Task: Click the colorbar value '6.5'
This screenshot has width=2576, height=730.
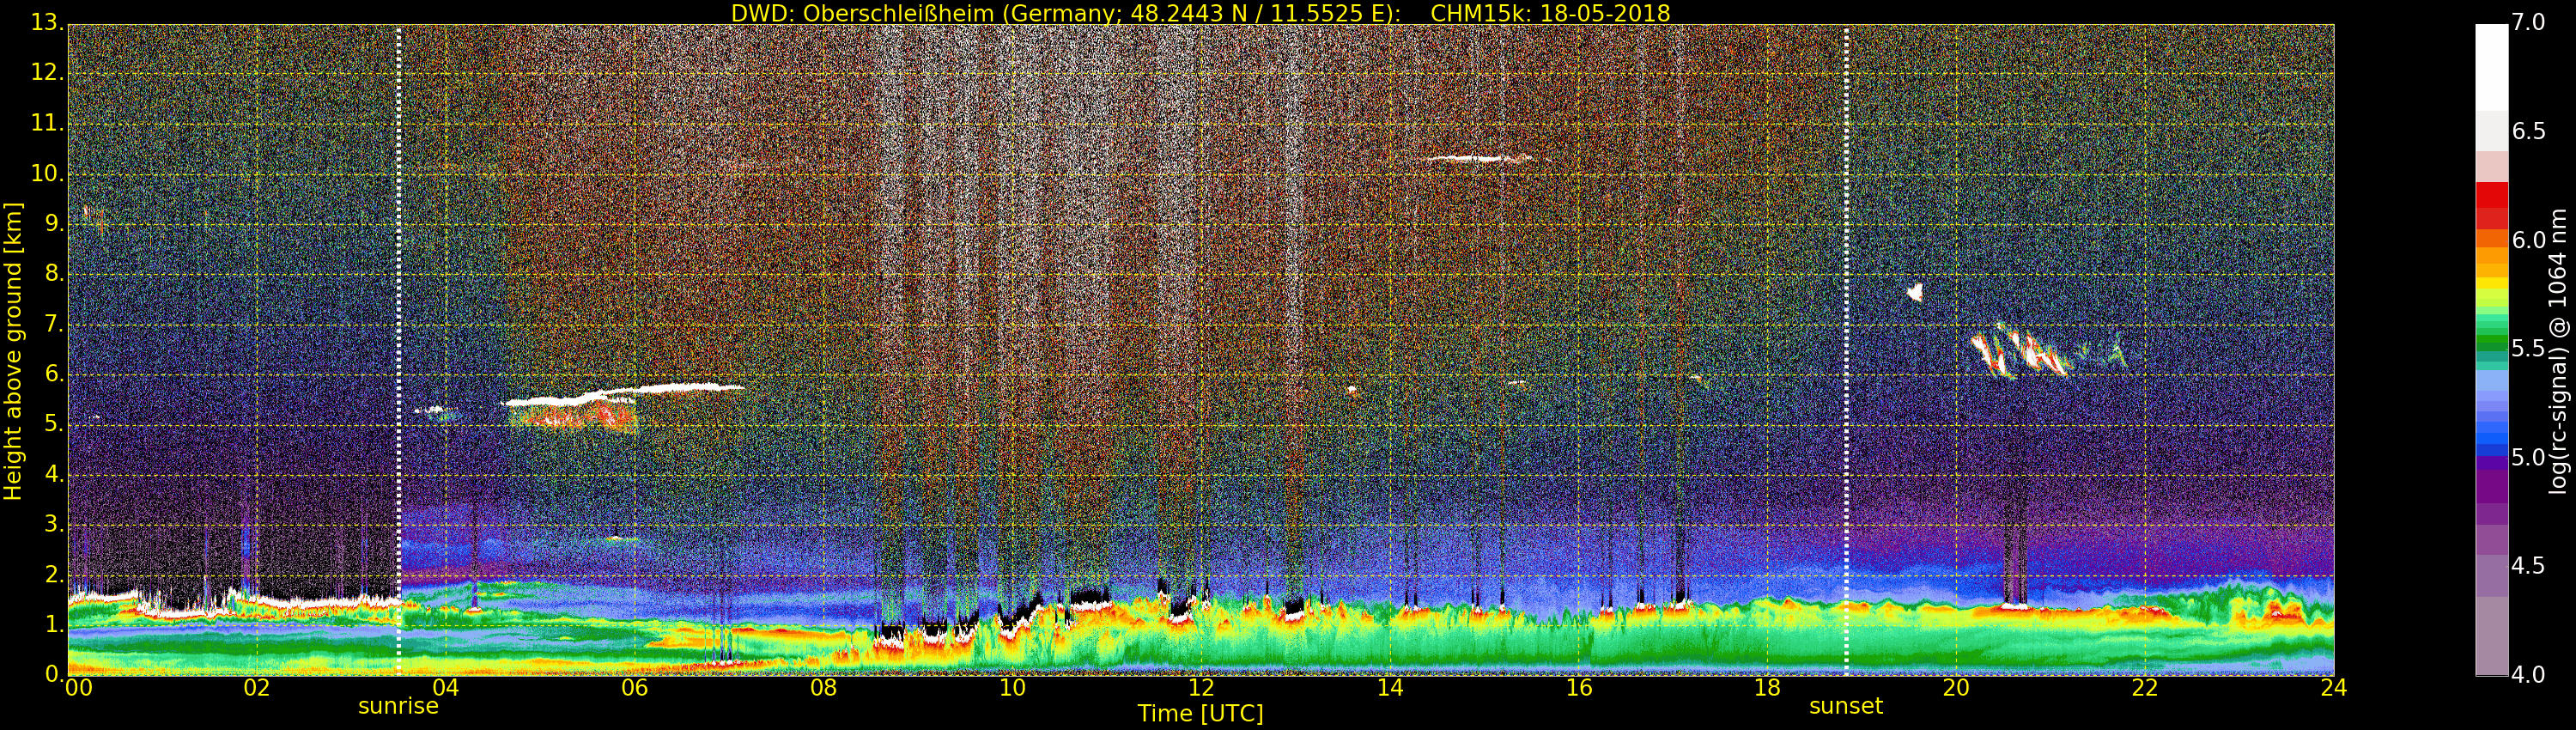Action: point(2528,131)
